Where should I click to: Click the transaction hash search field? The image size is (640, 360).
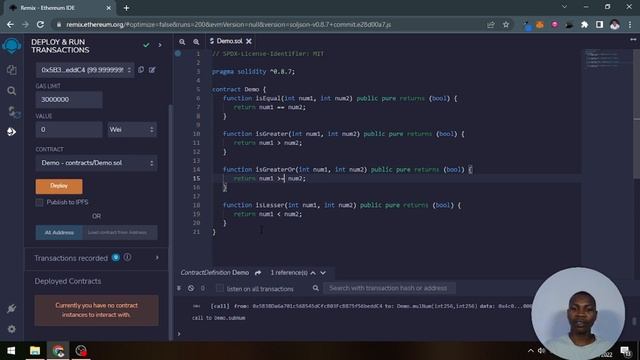(389, 288)
